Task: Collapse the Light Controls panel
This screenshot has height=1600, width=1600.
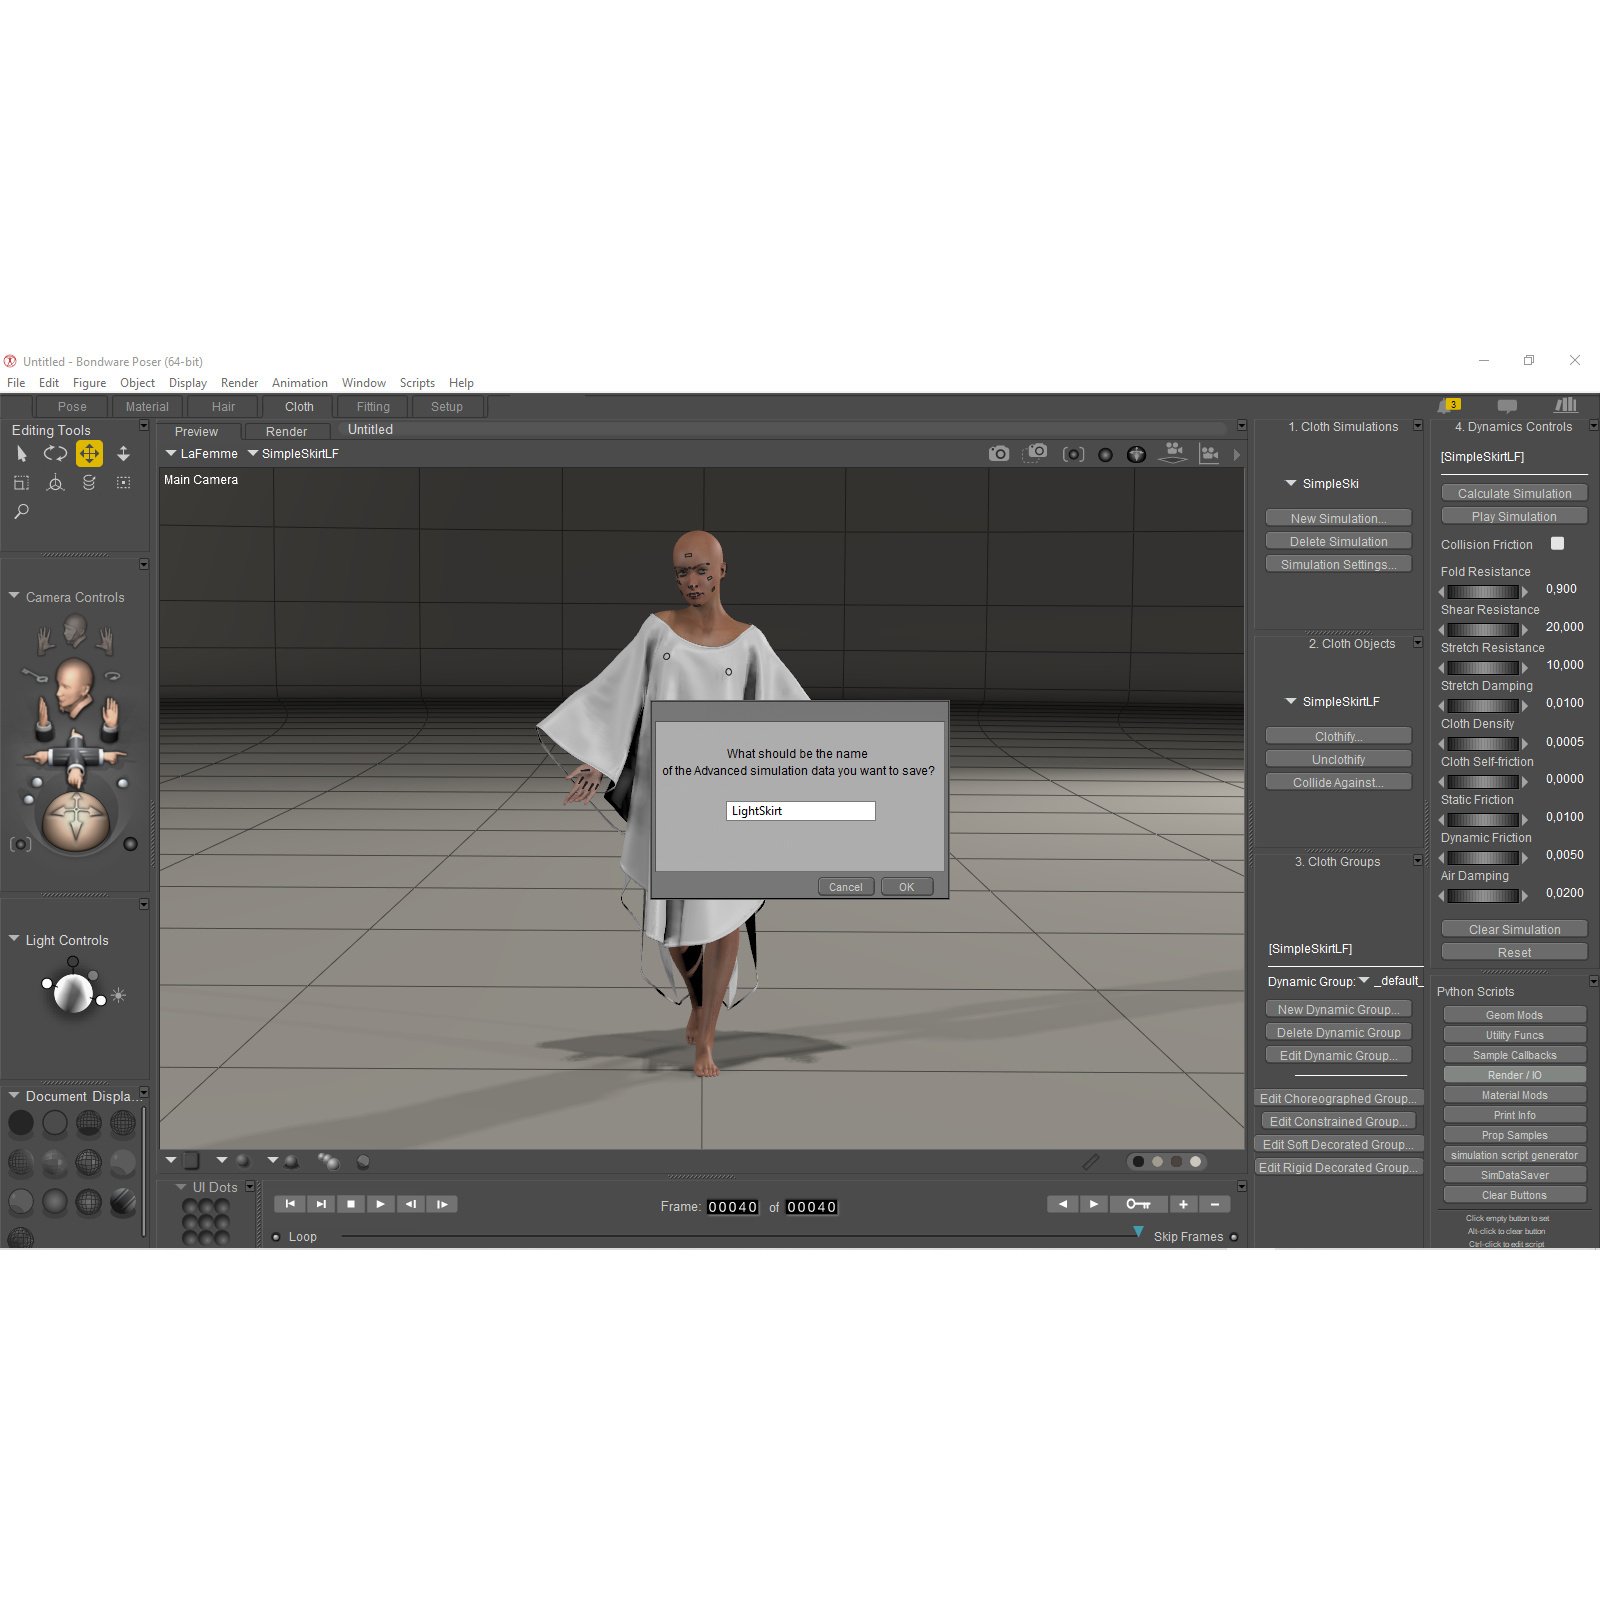Action: [x=14, y=939]
